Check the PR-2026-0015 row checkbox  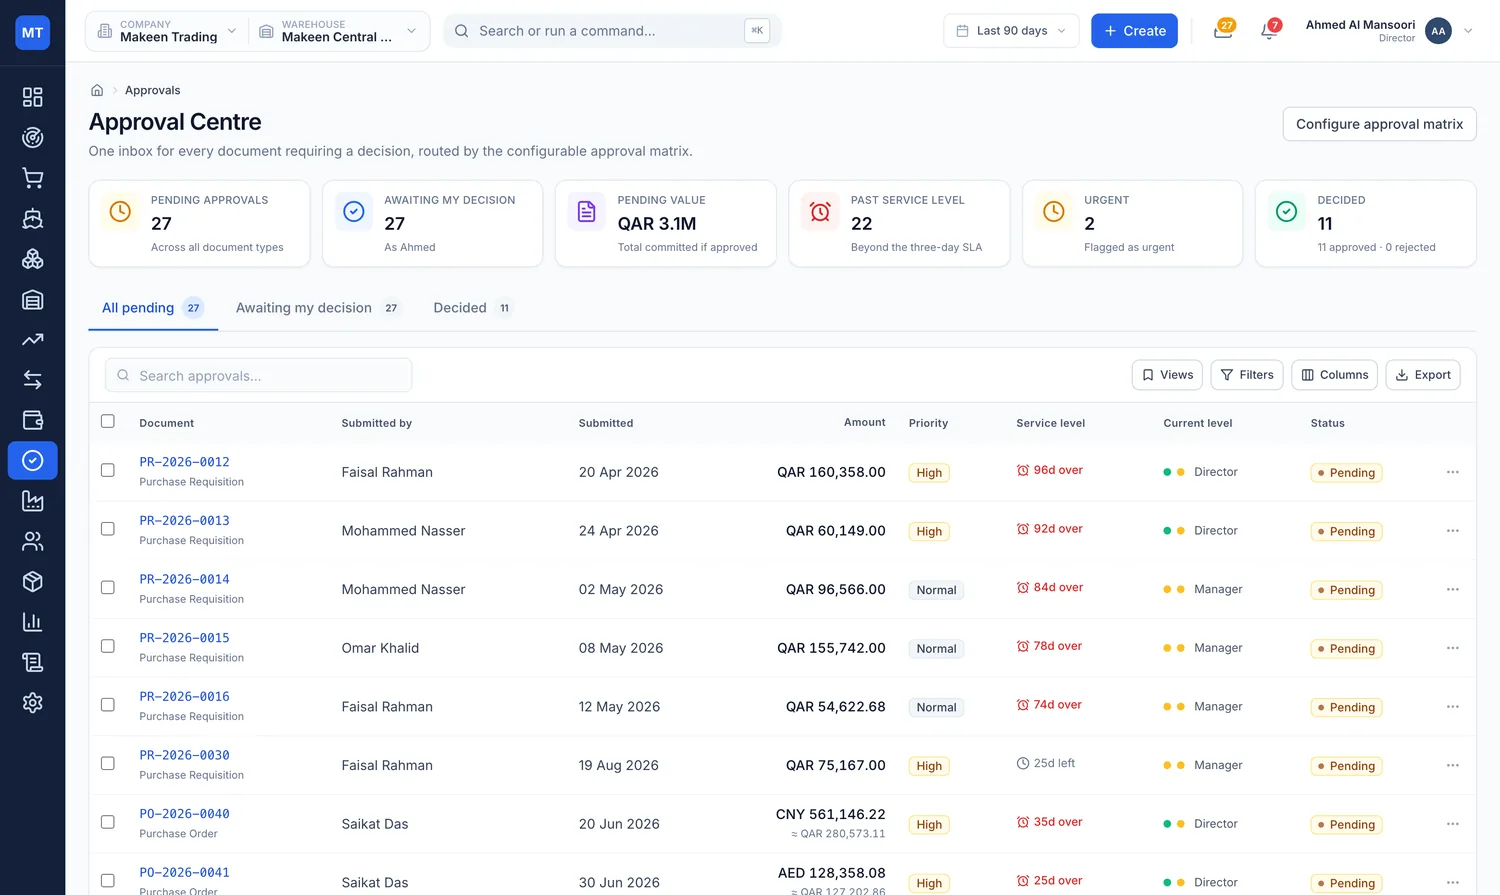(x=108, y=646)
